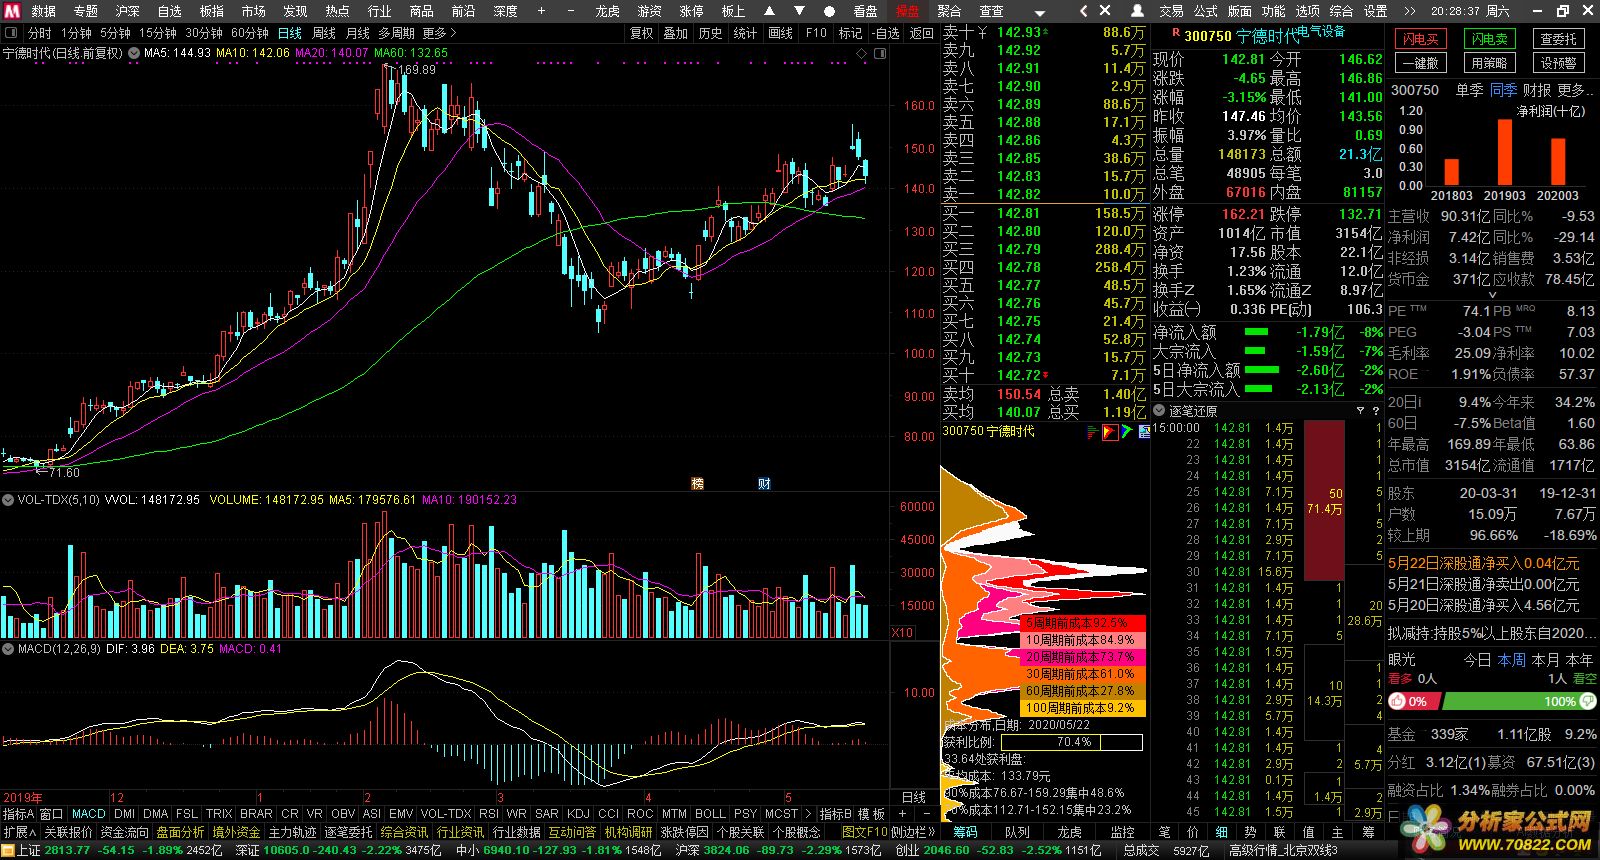Click the panel layout icon left of 分时
The width and height of the screenshot is (1600, 860).
(x=10, y=33)
